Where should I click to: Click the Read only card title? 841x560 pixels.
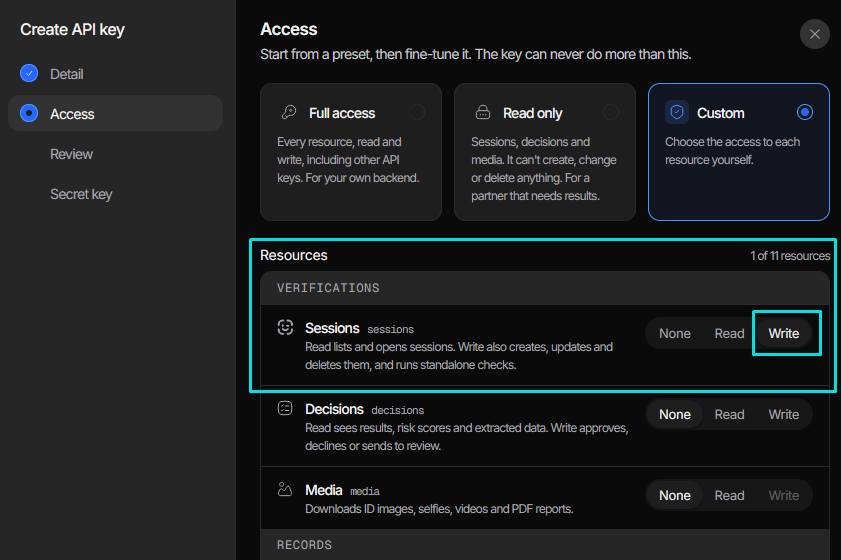tap(533, 113)
